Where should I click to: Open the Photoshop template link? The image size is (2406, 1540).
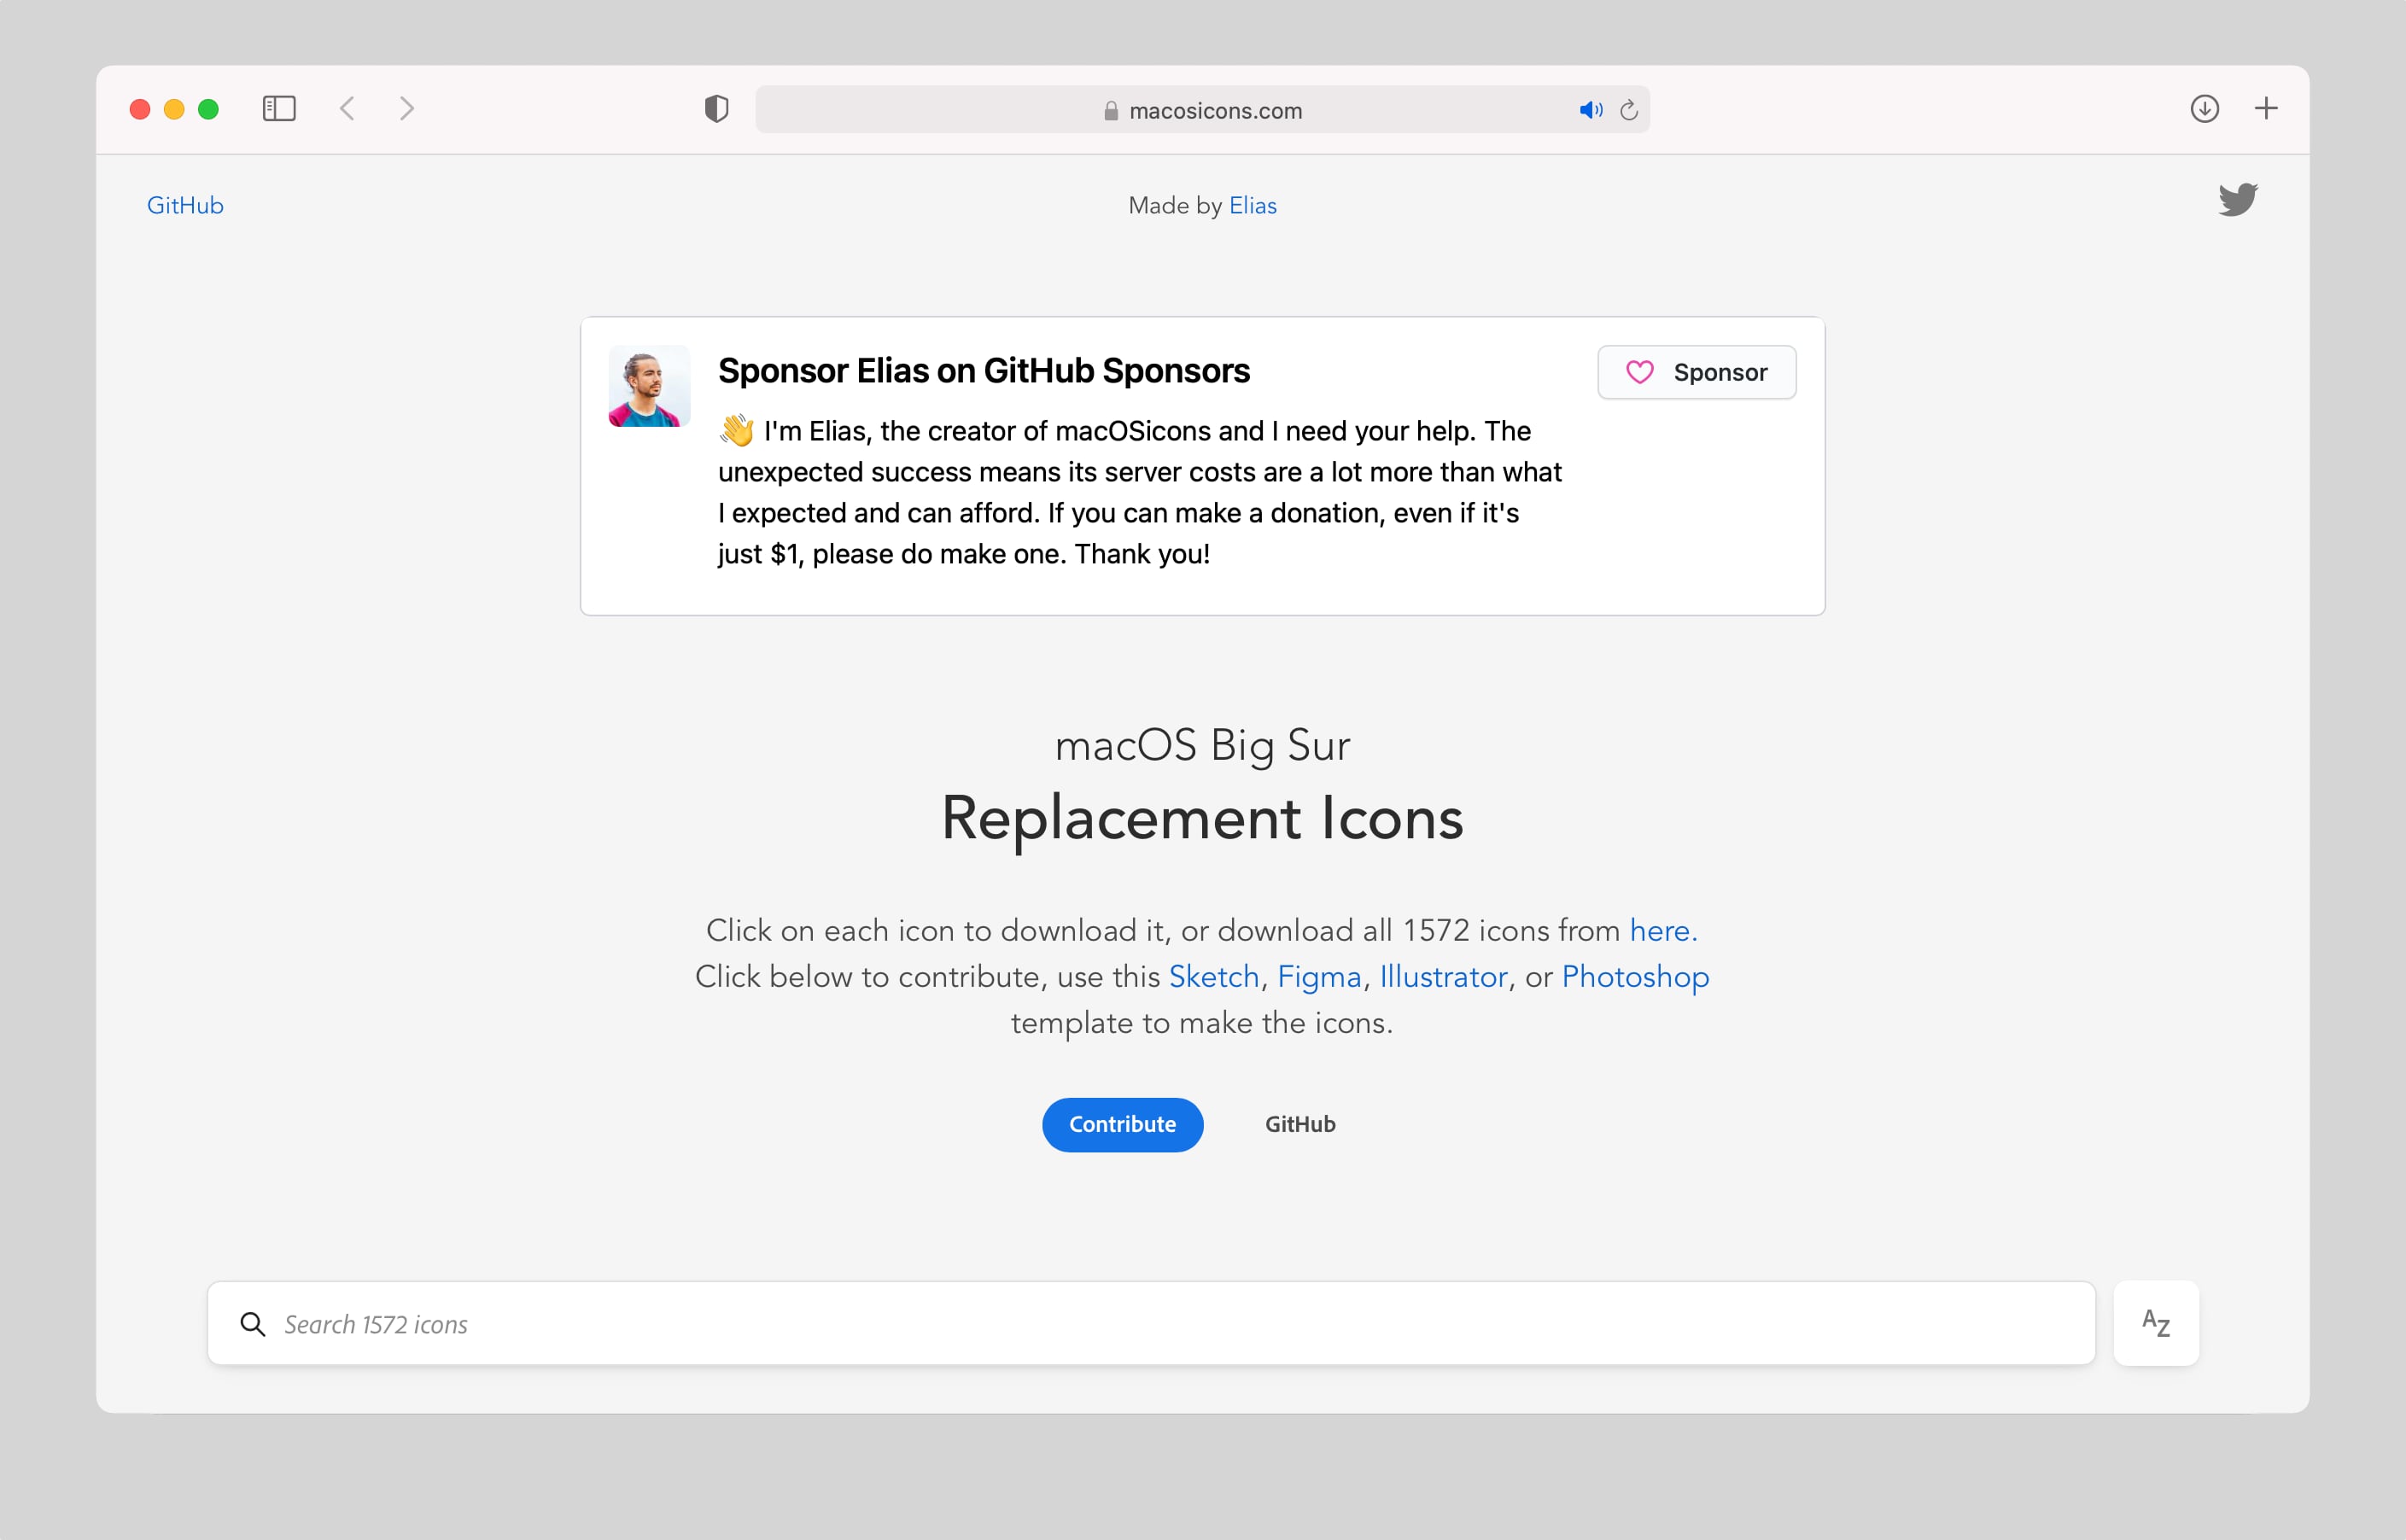(x=1635, y=976)
